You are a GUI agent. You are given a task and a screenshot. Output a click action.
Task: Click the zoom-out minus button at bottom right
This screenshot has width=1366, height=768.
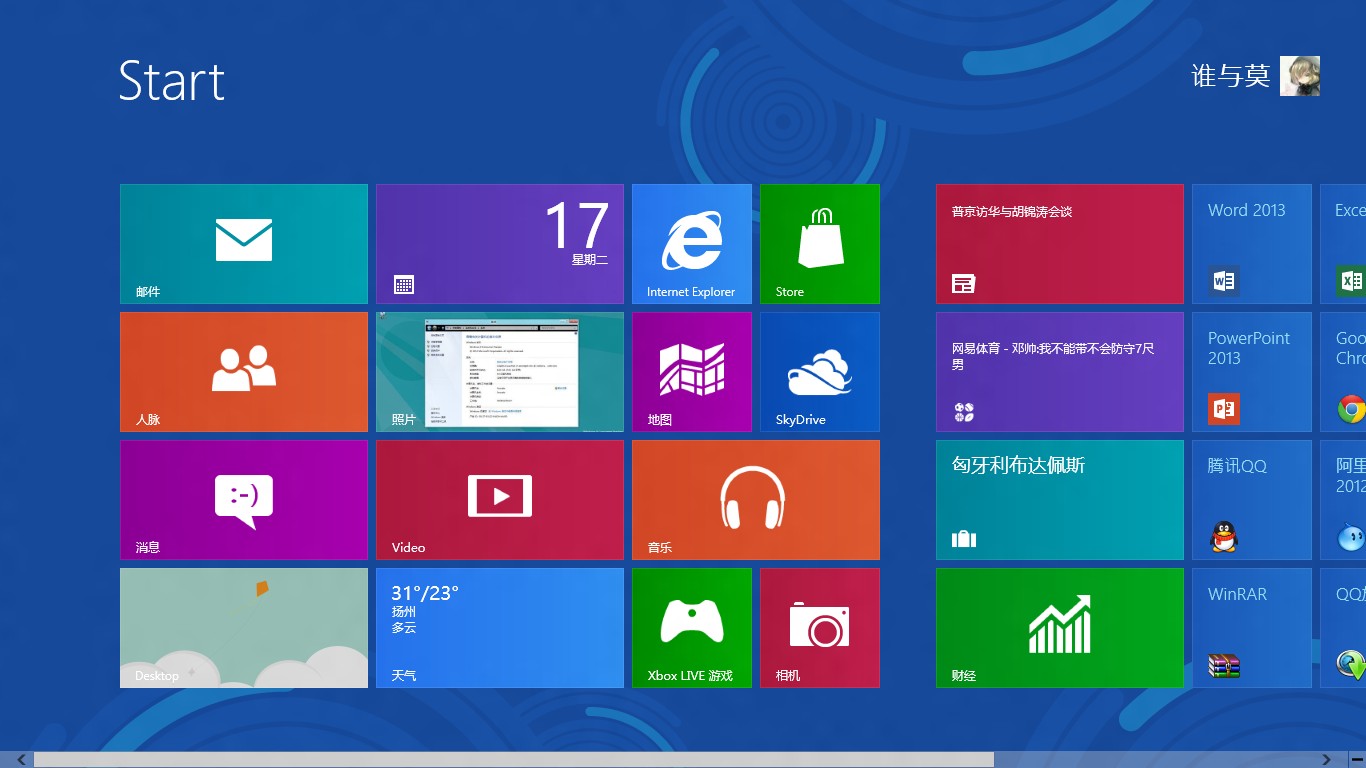point(1356,760)
